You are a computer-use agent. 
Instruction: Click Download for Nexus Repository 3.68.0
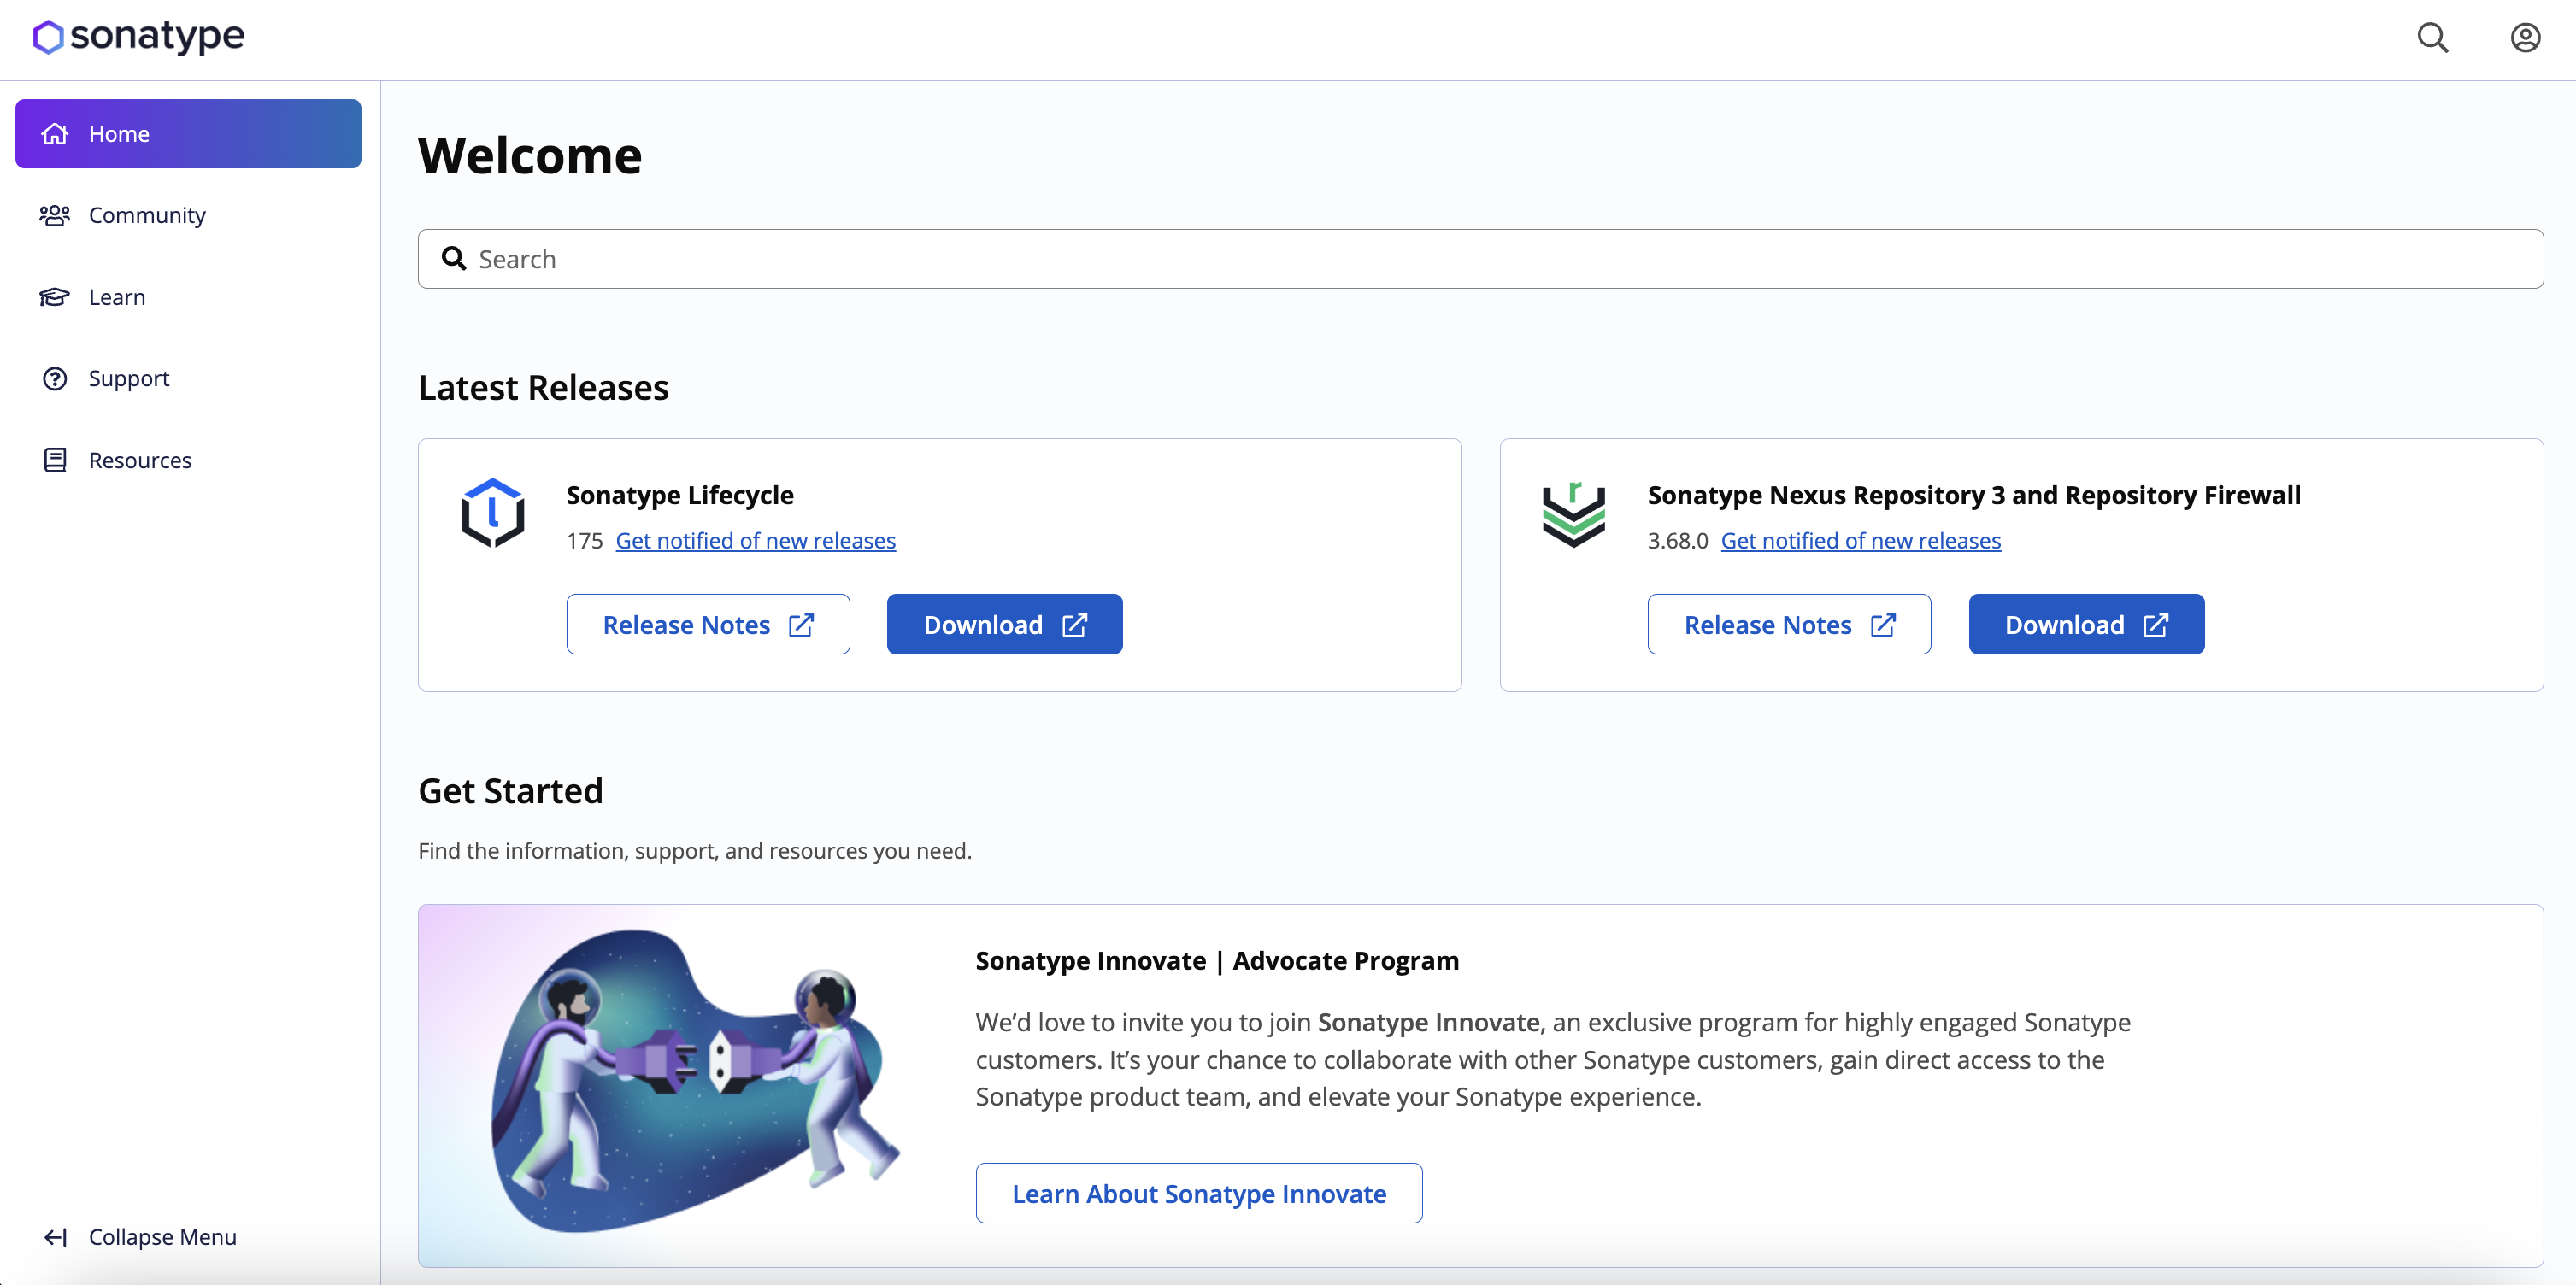point(2086,623)
